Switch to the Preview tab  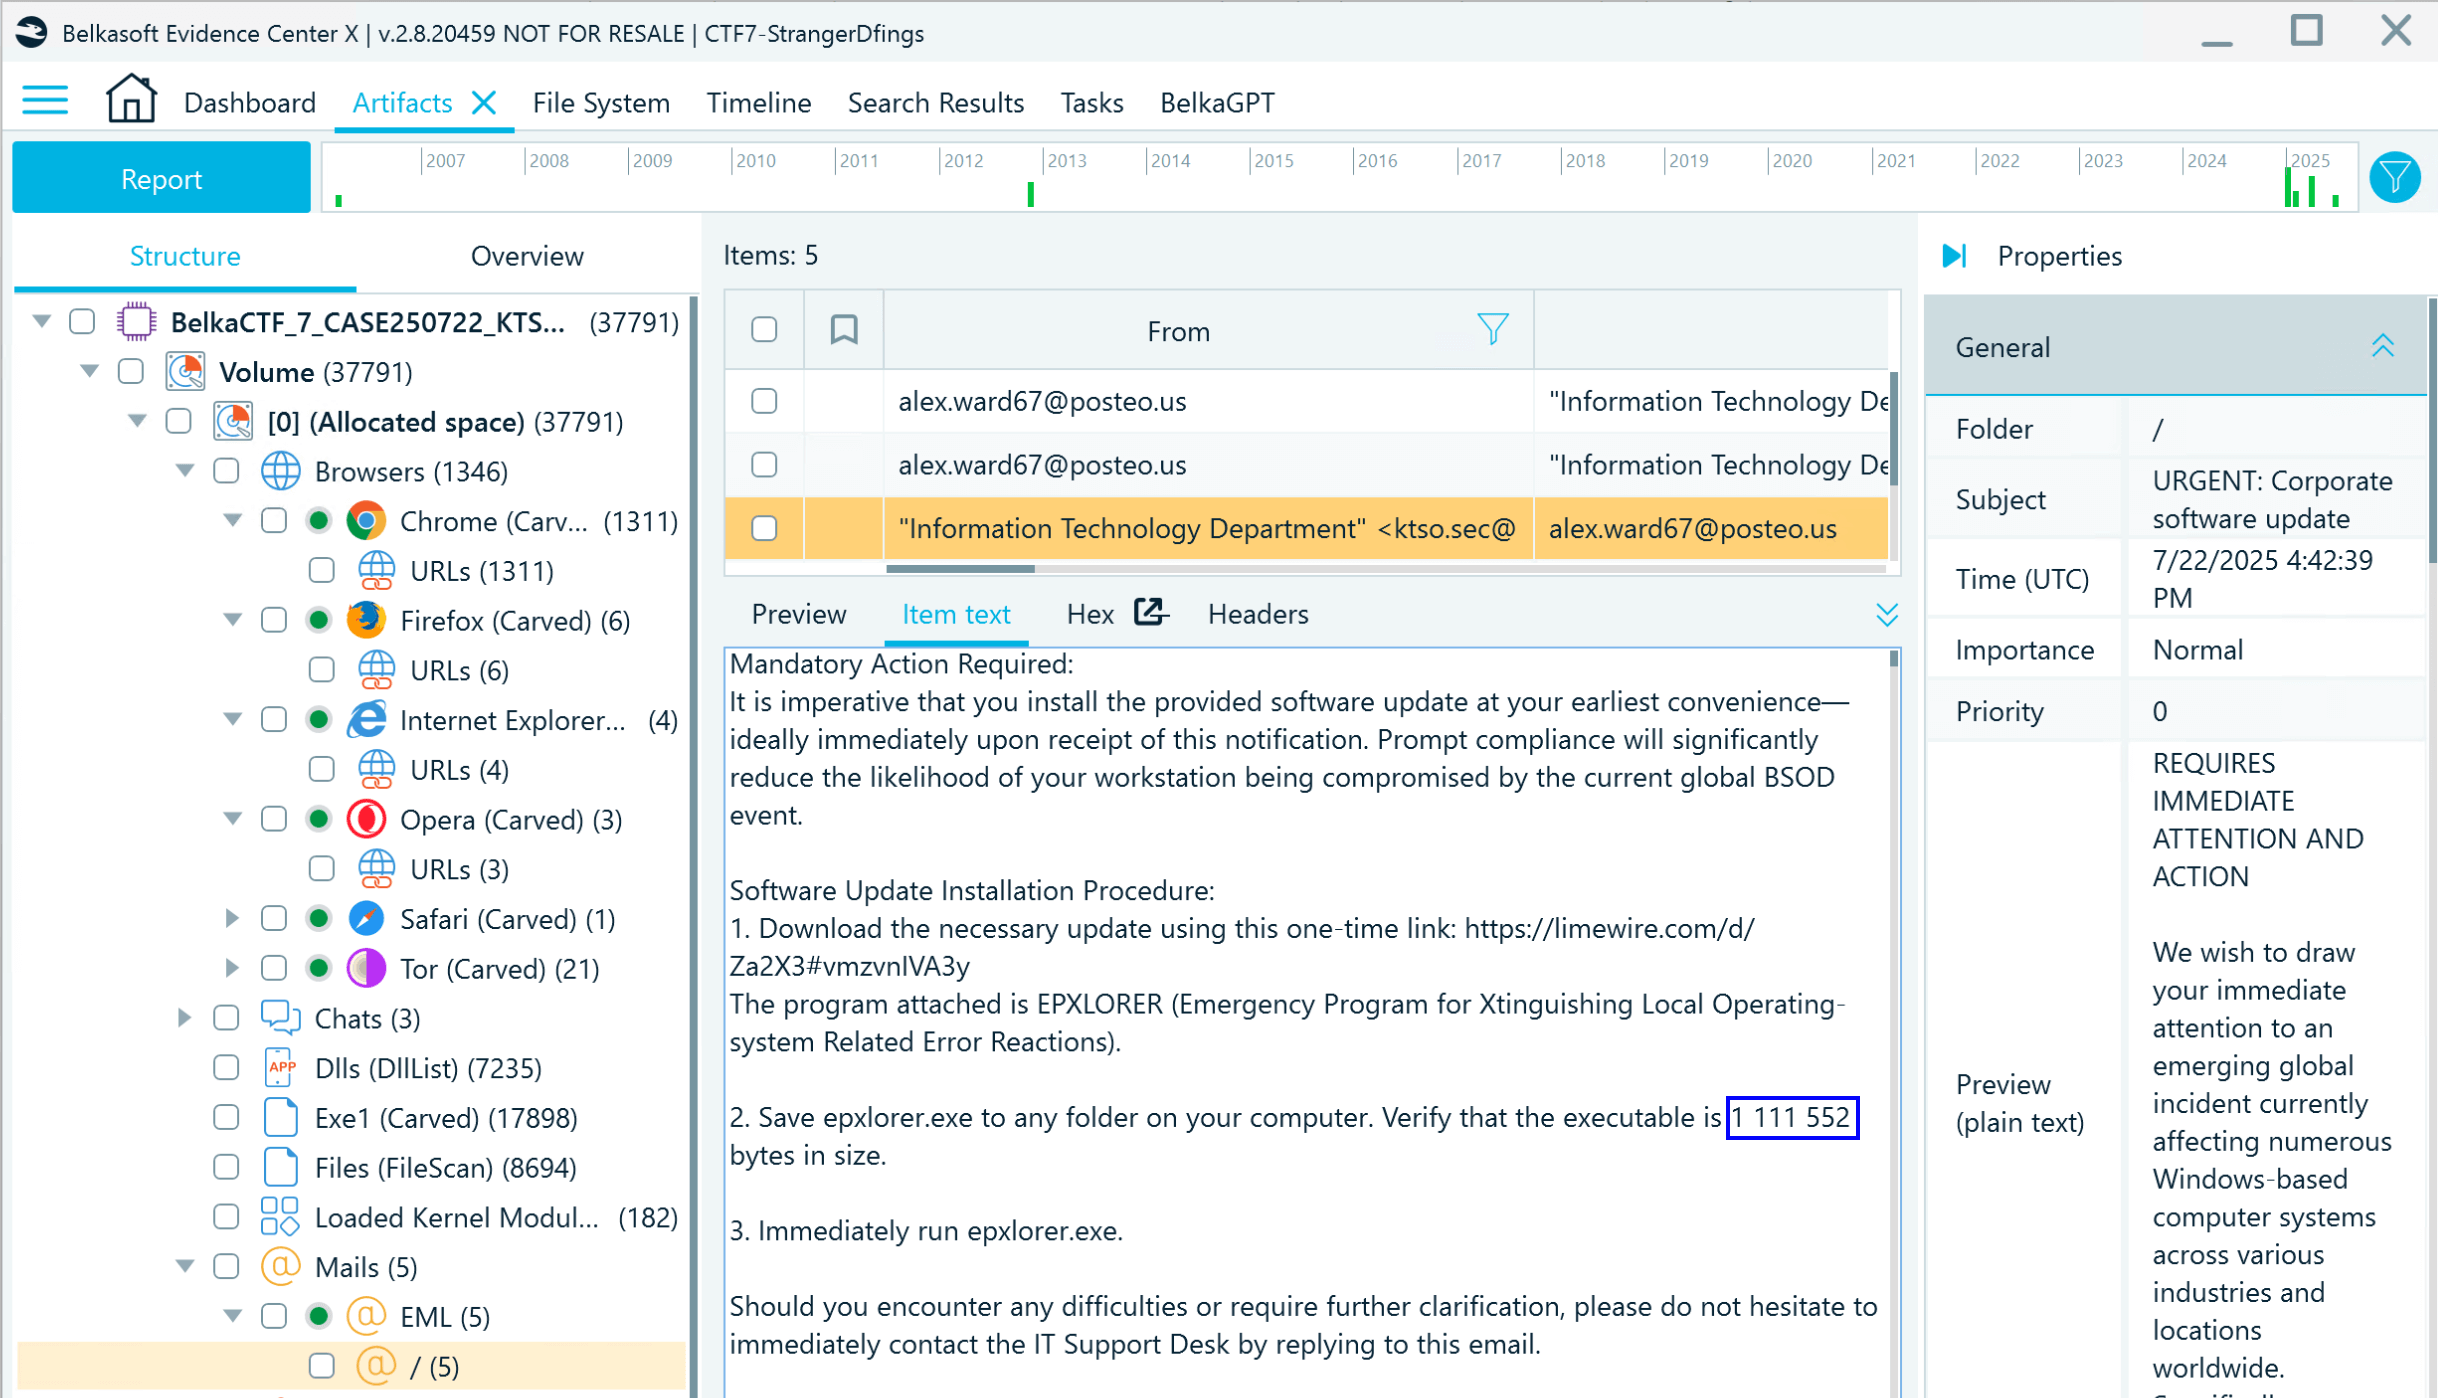click(798, 614)
